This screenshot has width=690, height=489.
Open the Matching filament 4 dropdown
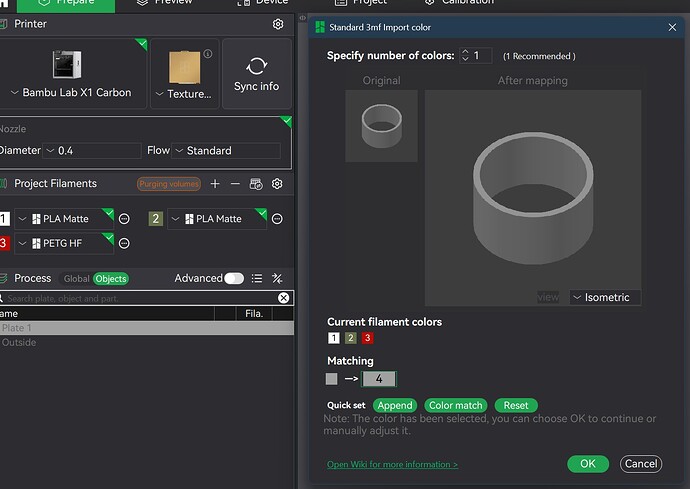tap(379, 379)
